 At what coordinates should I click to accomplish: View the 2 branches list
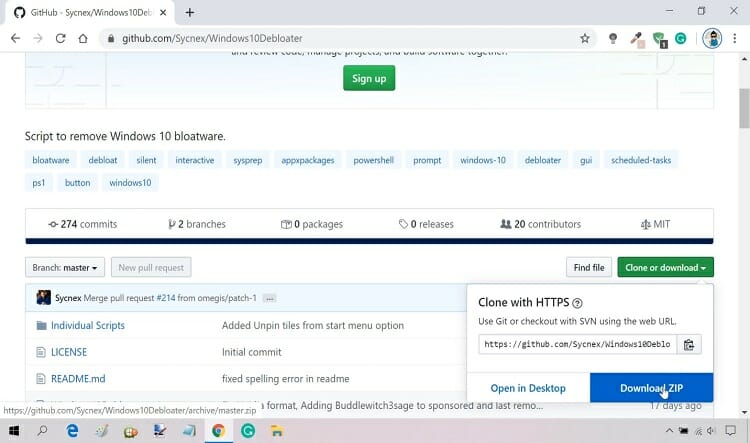(197, 224)
